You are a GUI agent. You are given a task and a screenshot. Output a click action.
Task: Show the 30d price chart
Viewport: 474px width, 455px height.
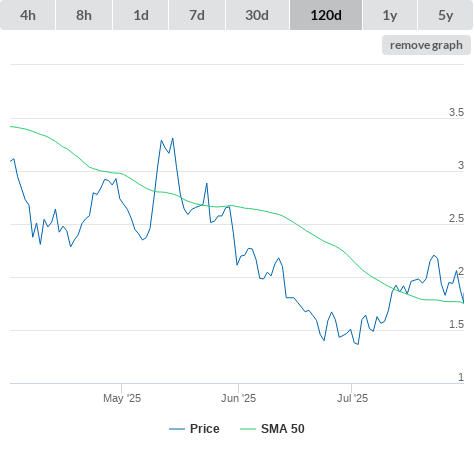(257, 15)
